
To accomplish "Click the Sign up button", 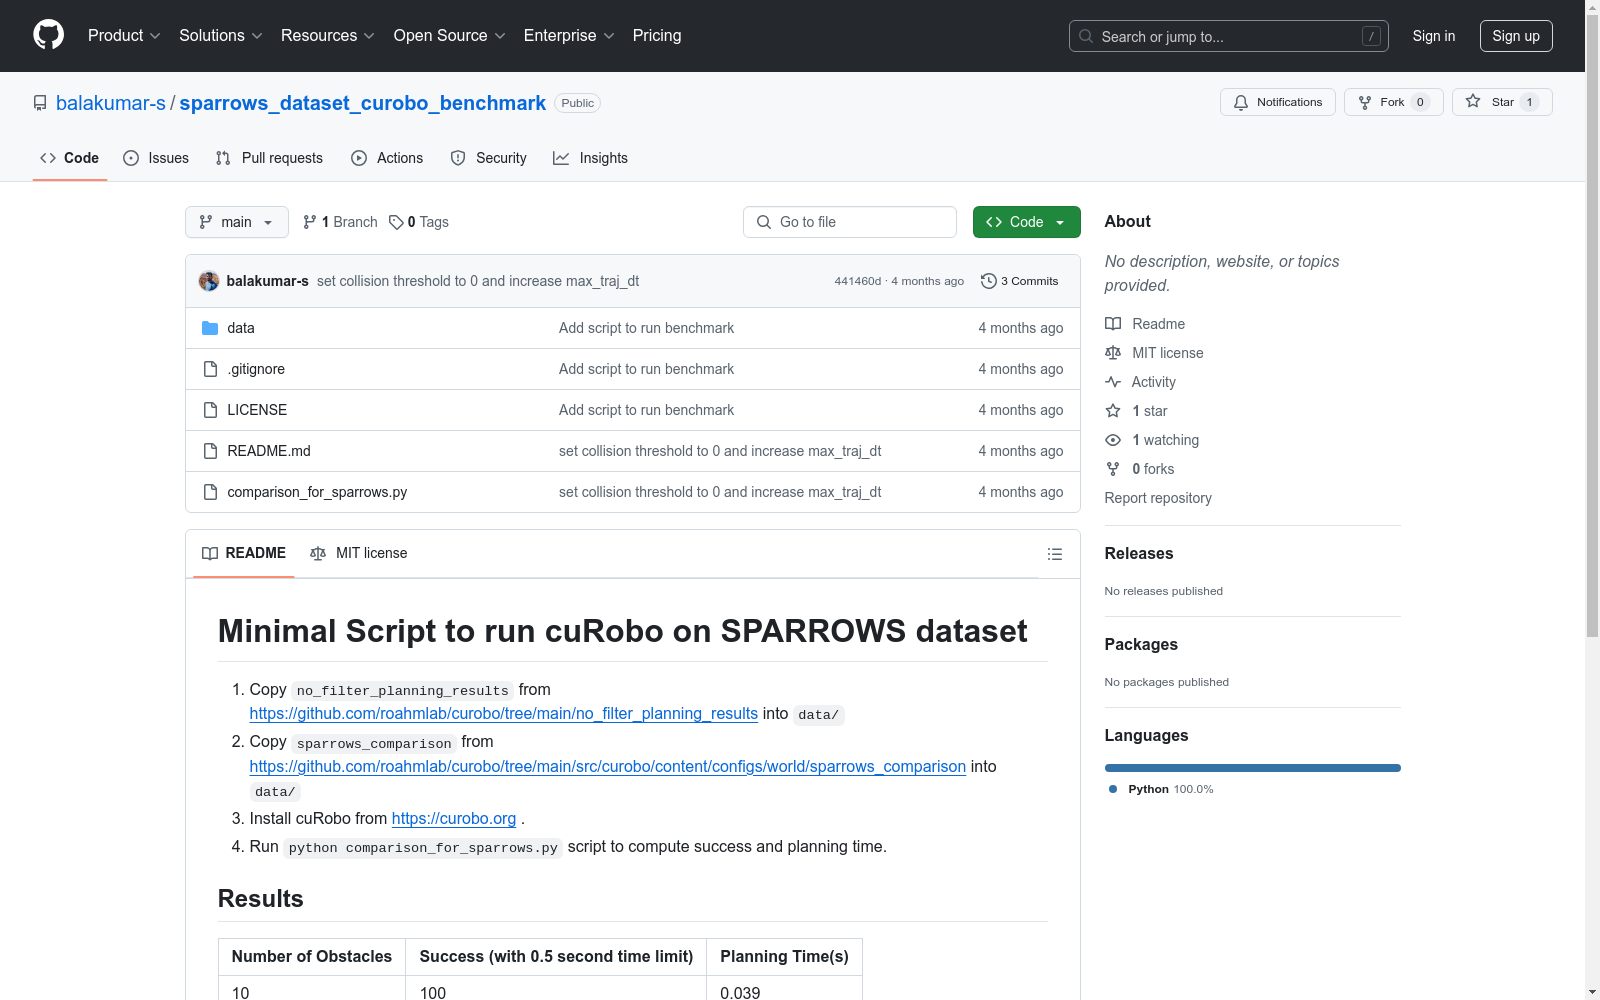I will pos(1516,36).
